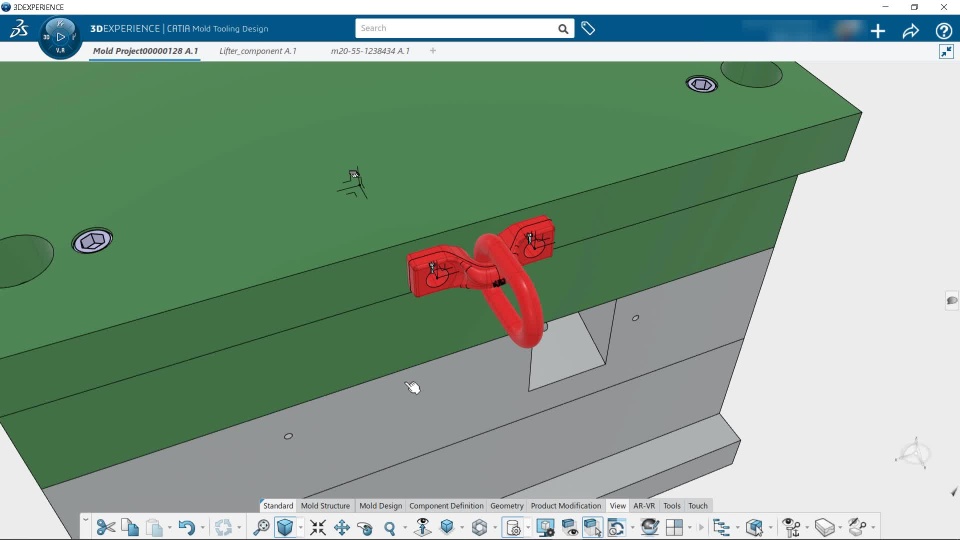This screenshot has width=960, height=540.
Task: Switch to the Mold Structure tab
Action: [x=325, y=506]
